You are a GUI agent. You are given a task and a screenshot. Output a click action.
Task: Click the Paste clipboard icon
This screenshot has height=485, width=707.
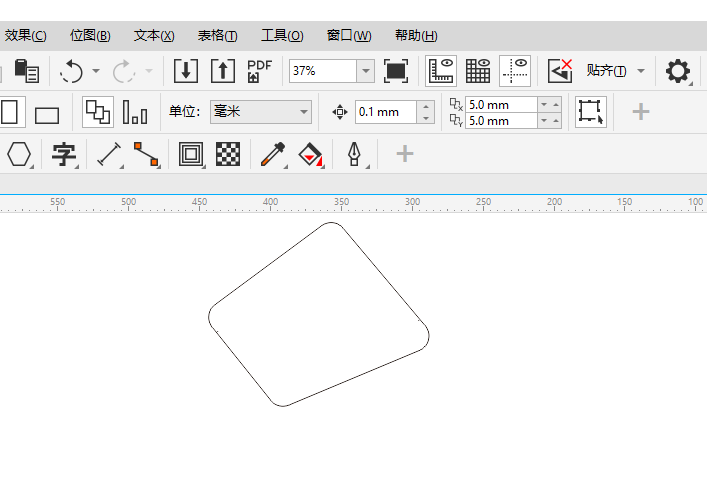pyautogui.click(x=26, y=71)
